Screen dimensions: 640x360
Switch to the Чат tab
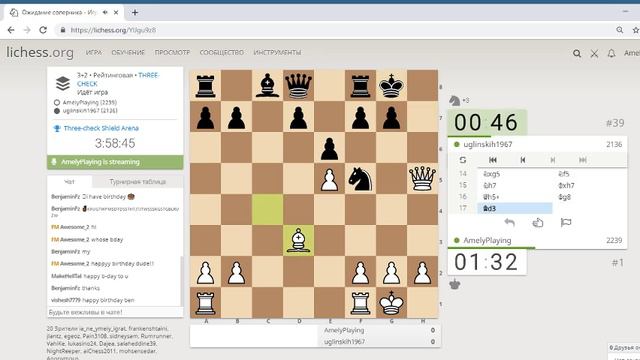tap(69, 182)
